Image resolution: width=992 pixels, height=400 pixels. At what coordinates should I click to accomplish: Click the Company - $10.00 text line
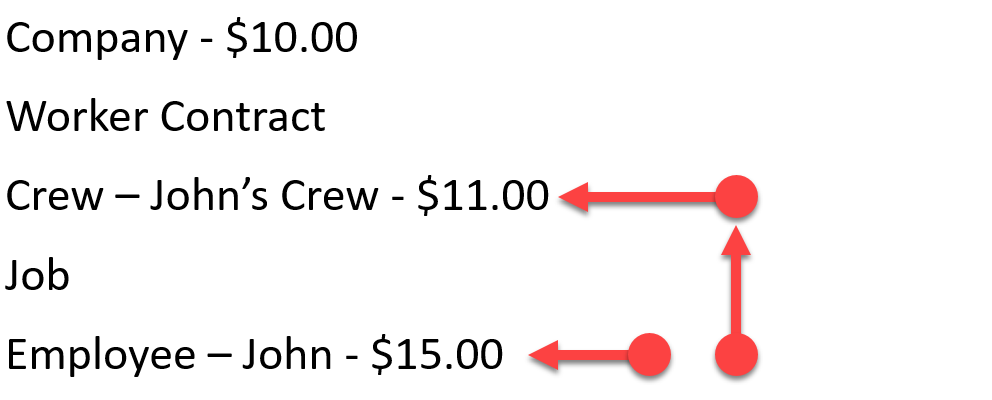[182, 39]
